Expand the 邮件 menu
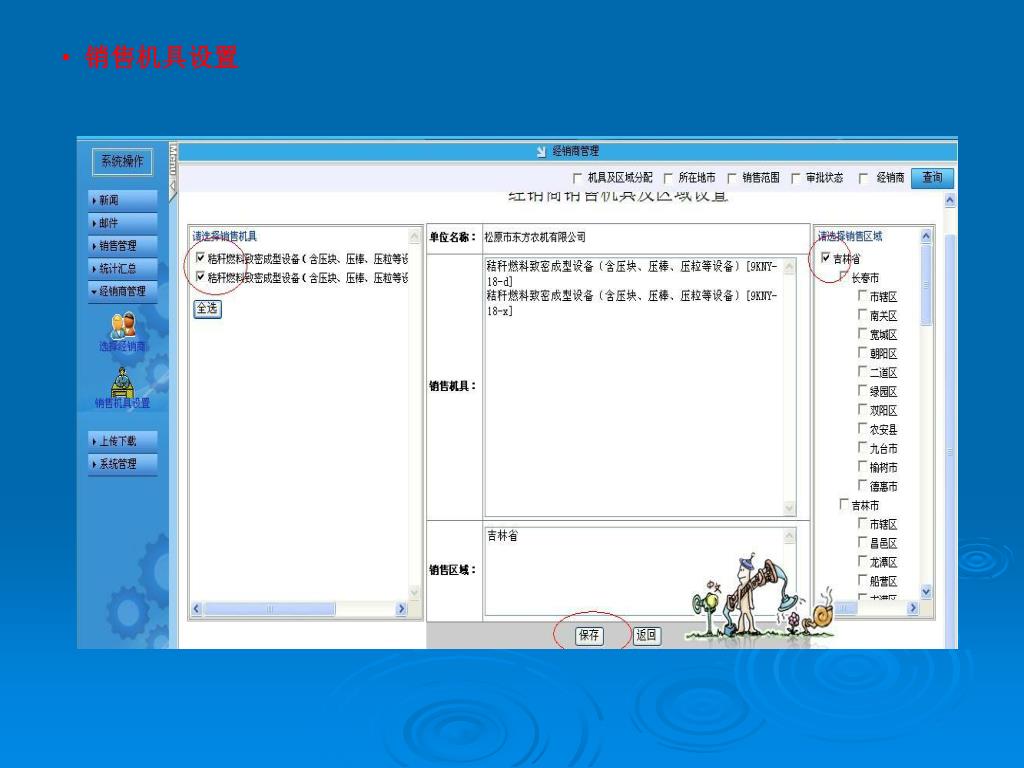The image size is (1024, 768). click(123, 223)
